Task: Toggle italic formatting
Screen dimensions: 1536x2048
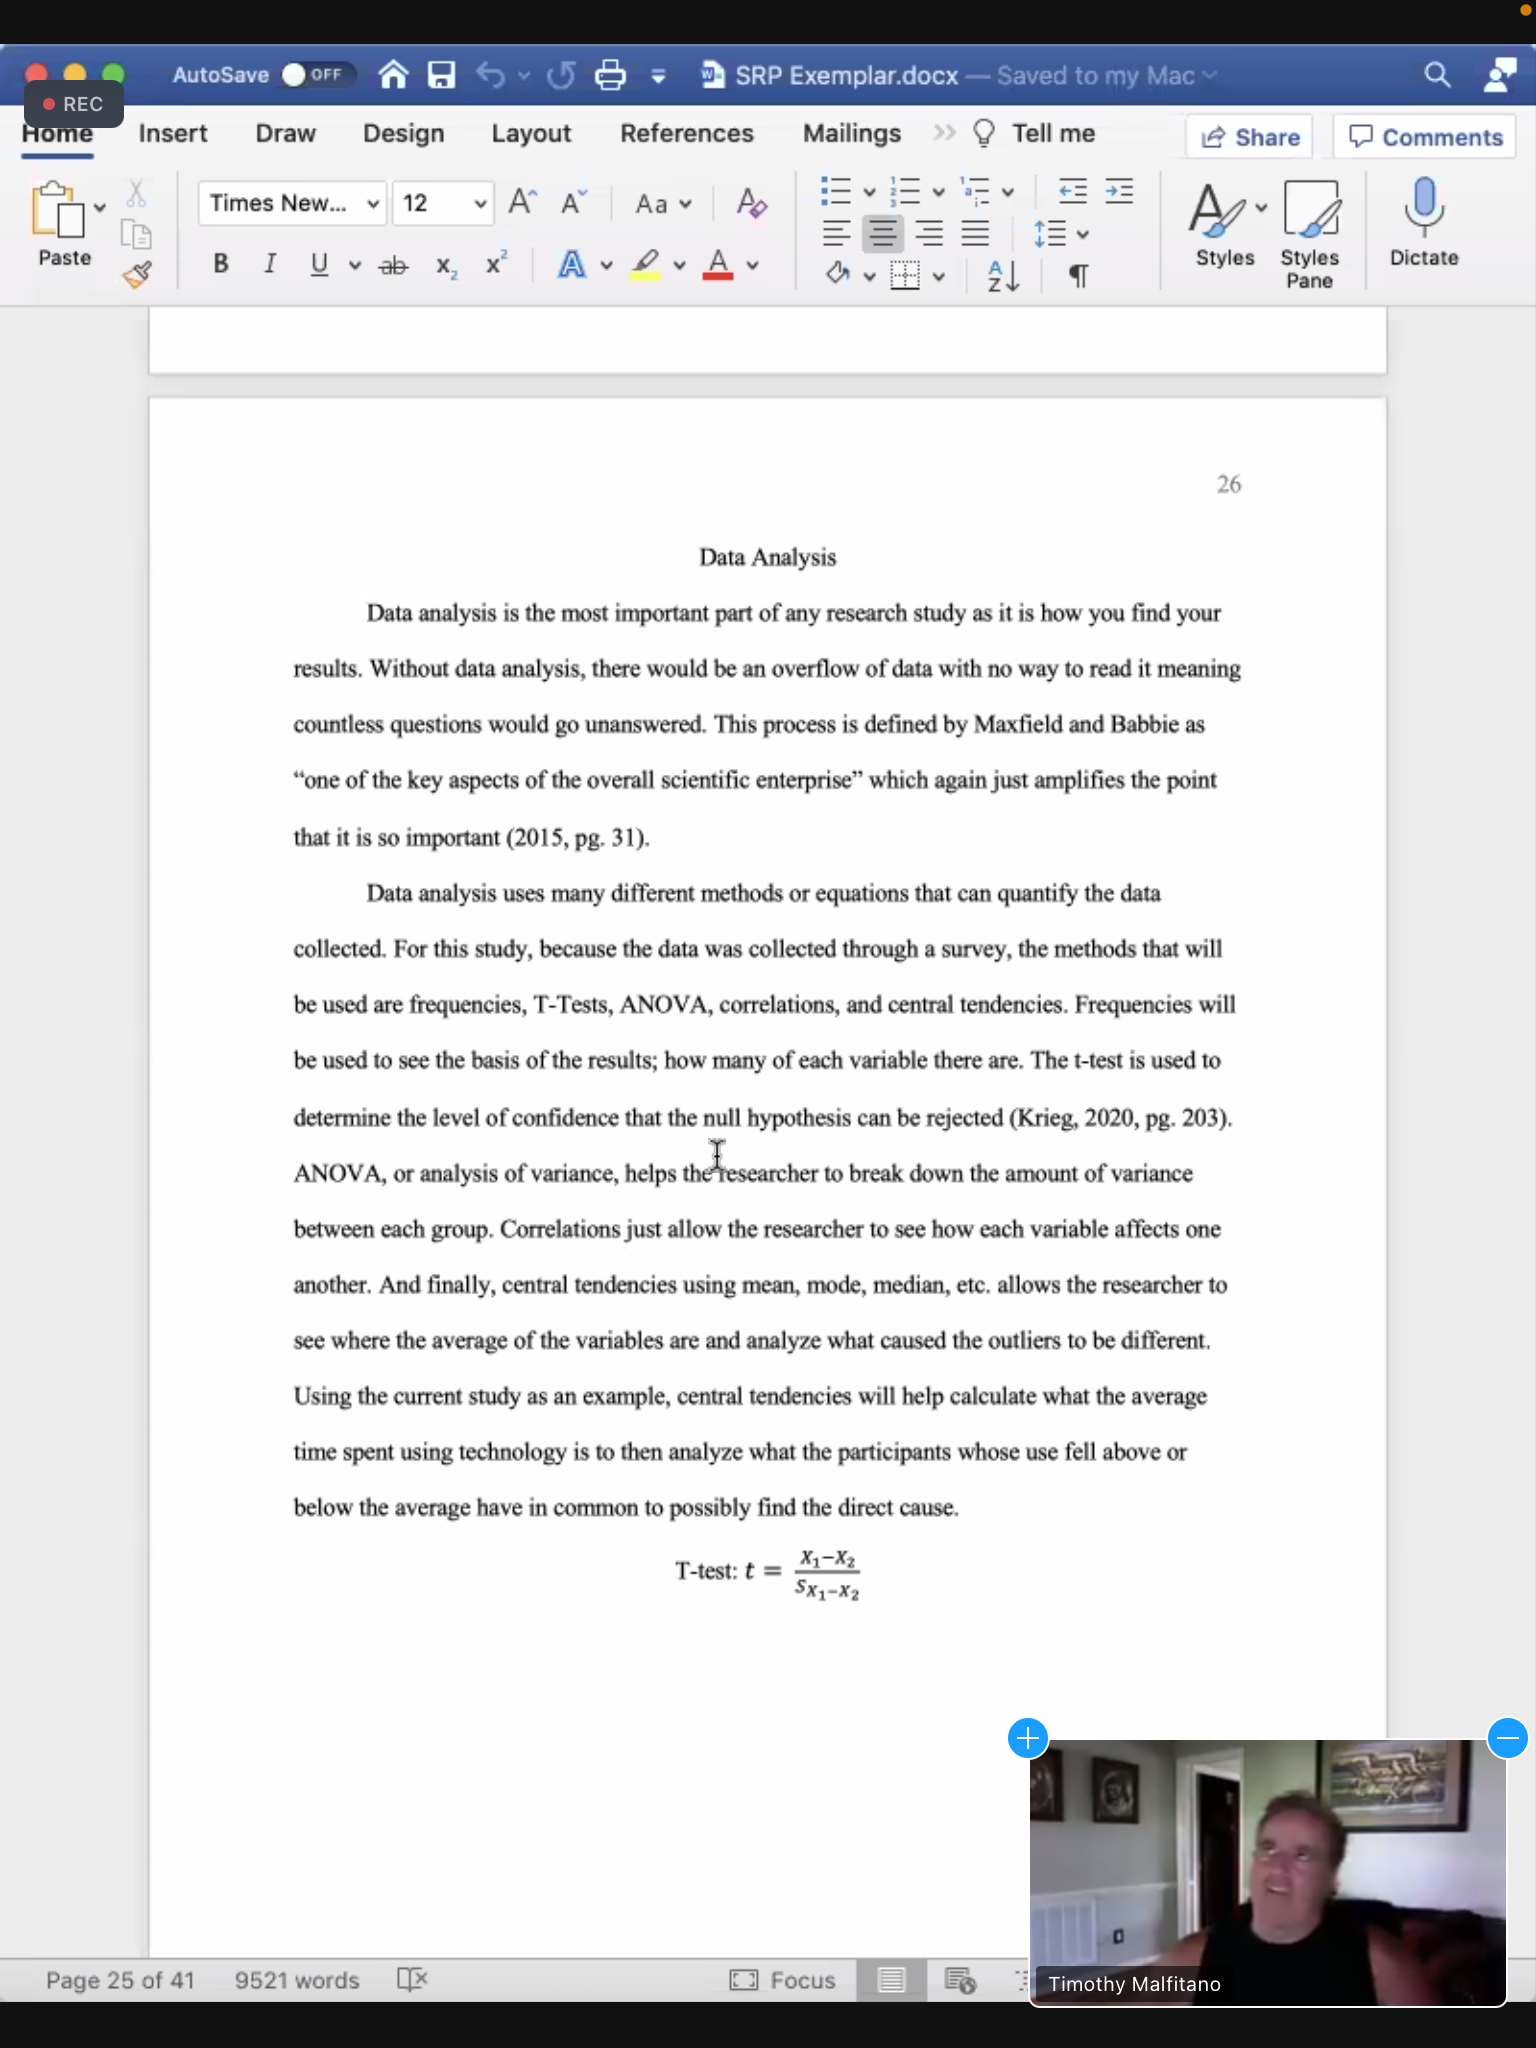Action: pyautogui.click(x=269, y=264)
